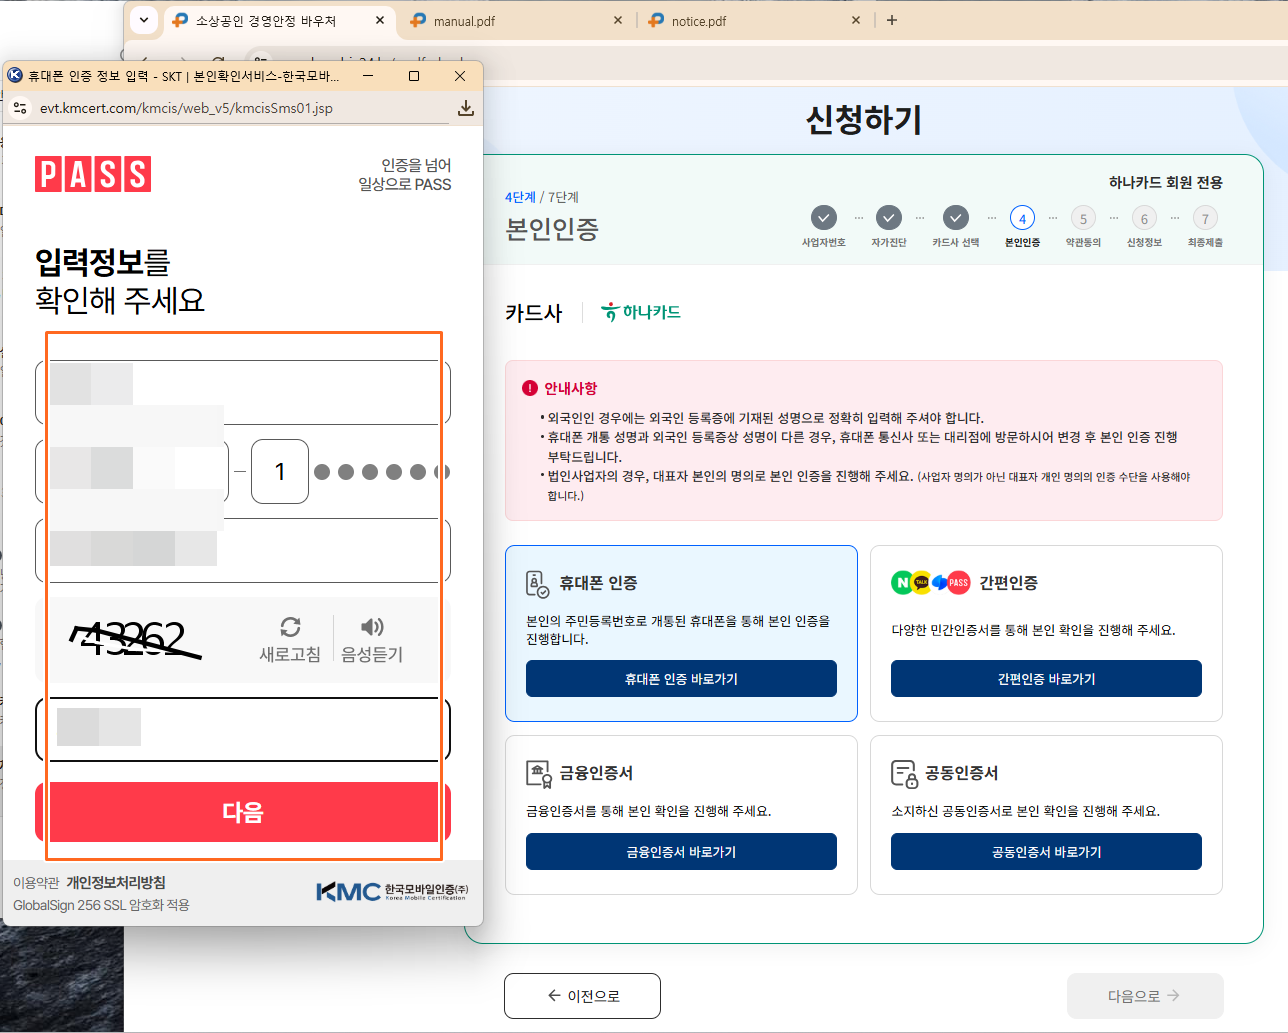Screen dimensions: 1288x1033
Task: Click the 인증을 넘어 일상으로 PASS slogan
Action: click(x=405, y=174)
